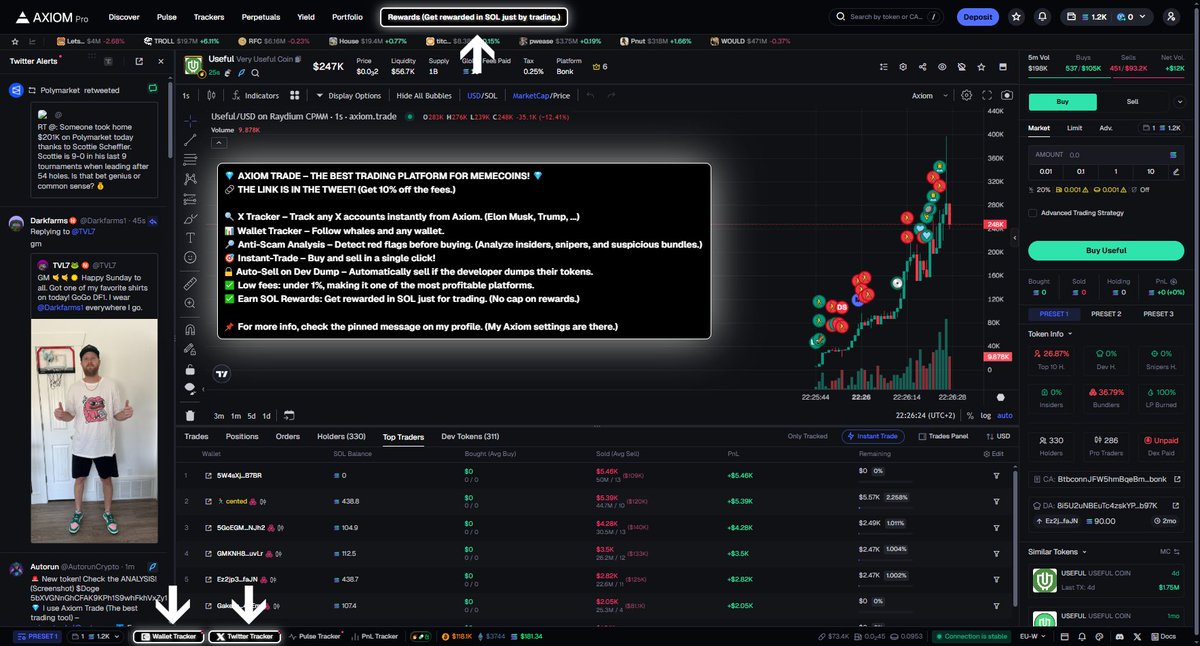Open the Discover menu
Image resolution: width=1200 pixels, height=646 pixels.
pyautogui.click(x=124, y=17)
